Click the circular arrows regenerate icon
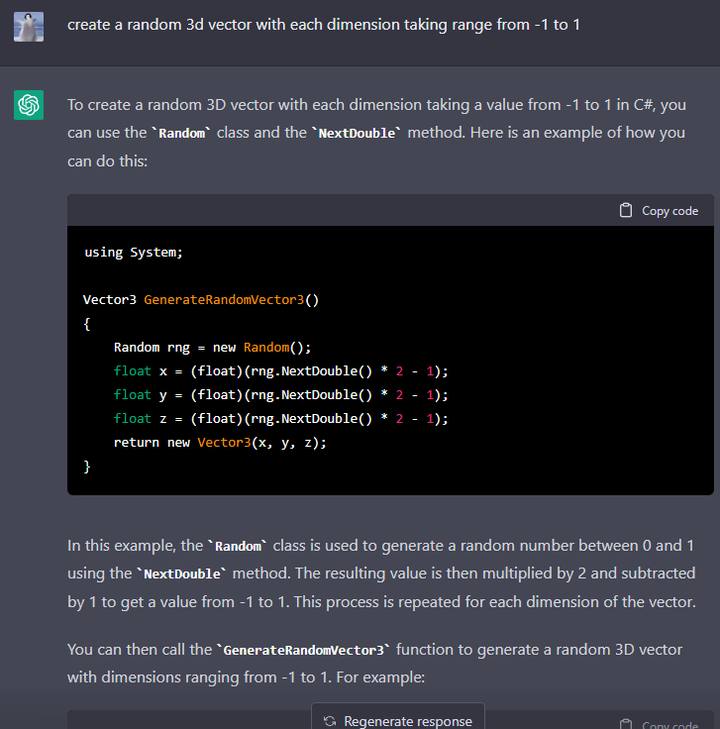The width and height of the screenshot is (720, 729). pyautogui.click(x=330, y=720)
